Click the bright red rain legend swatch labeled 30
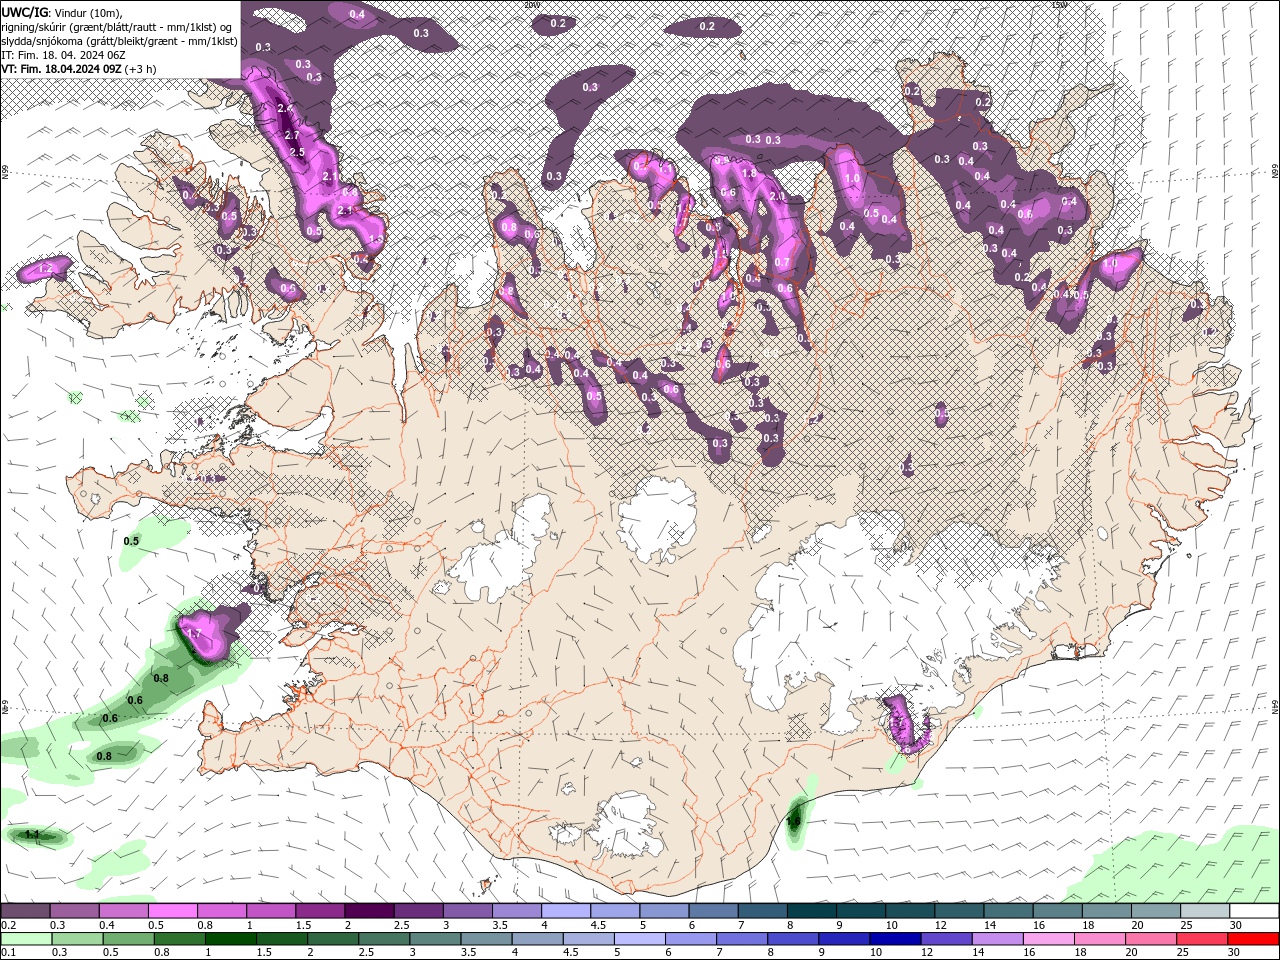This screenshot has height=960, width=1280. tap(1254, 939)
